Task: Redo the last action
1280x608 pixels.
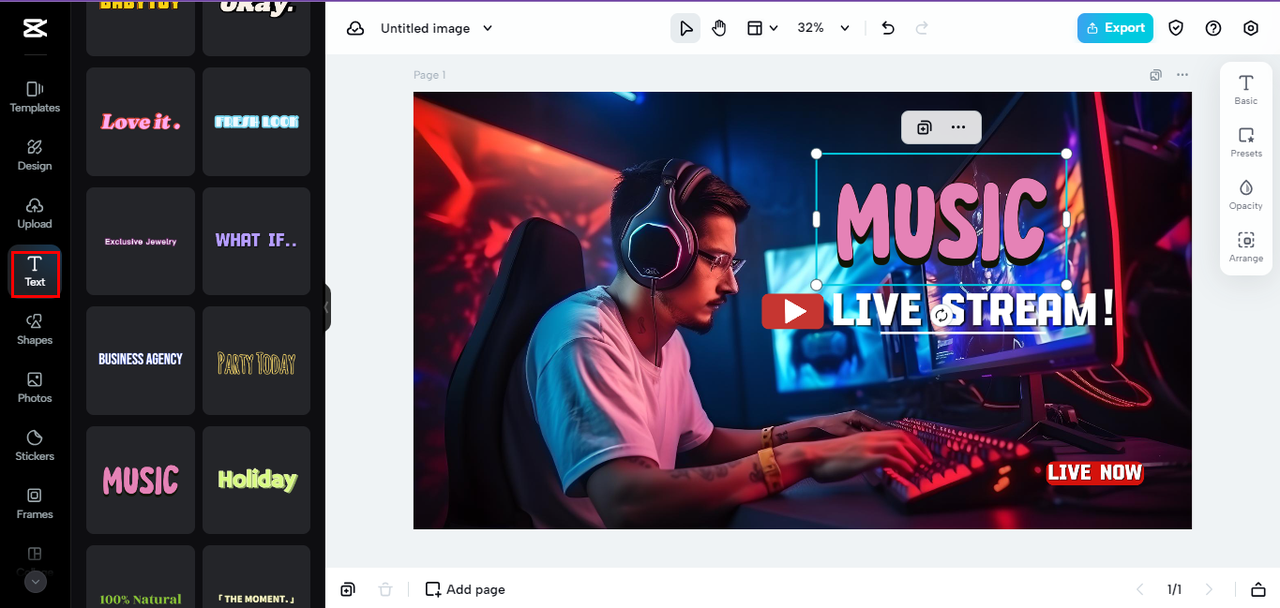Action: coord(922,28)
